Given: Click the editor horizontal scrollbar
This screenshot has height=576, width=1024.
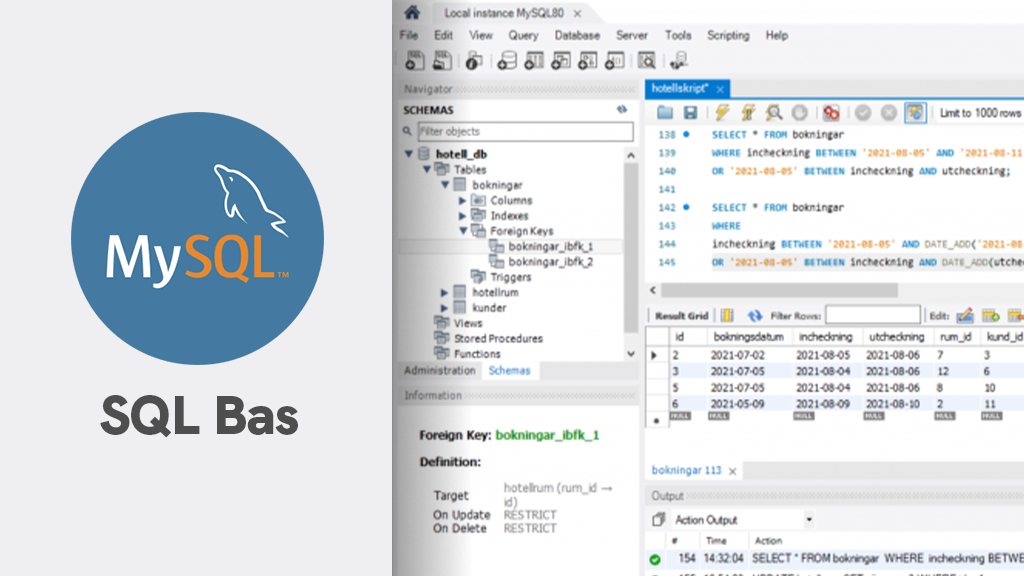Looking at the screenshot, I should pos(778,290).
